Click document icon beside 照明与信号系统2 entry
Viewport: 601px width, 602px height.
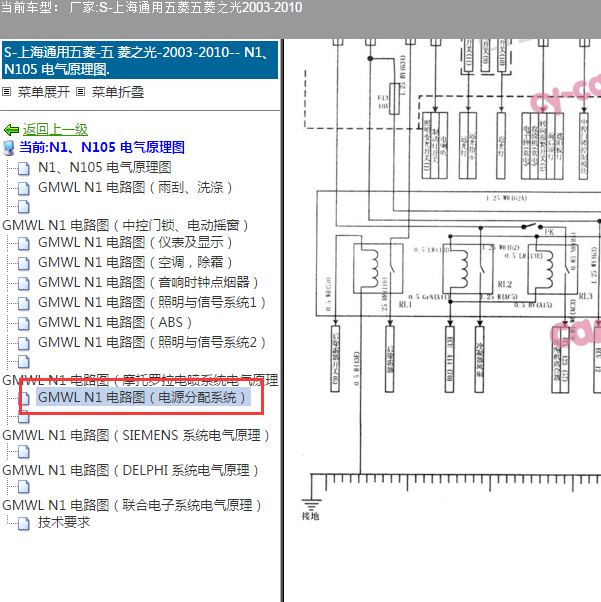(24, 344)
